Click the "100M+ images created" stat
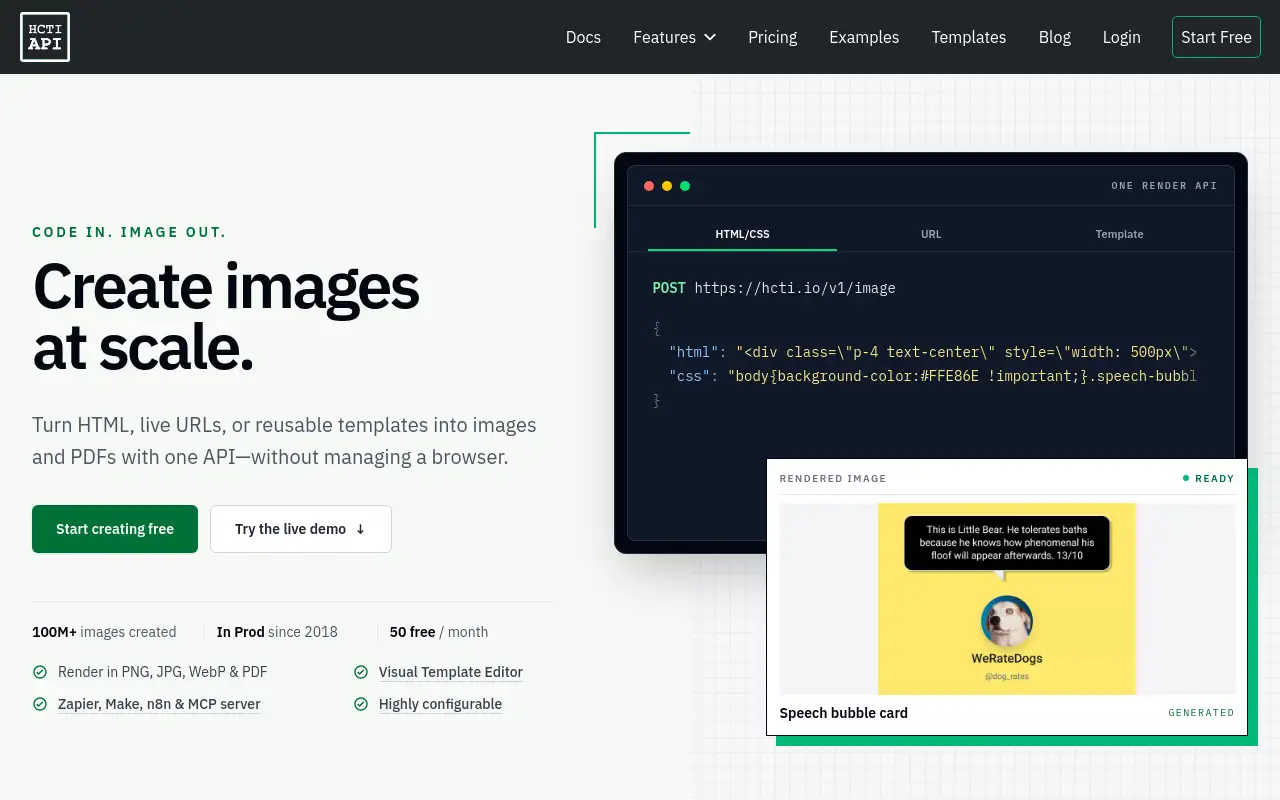The image size is (1280, 800). (x=104, y=632)
